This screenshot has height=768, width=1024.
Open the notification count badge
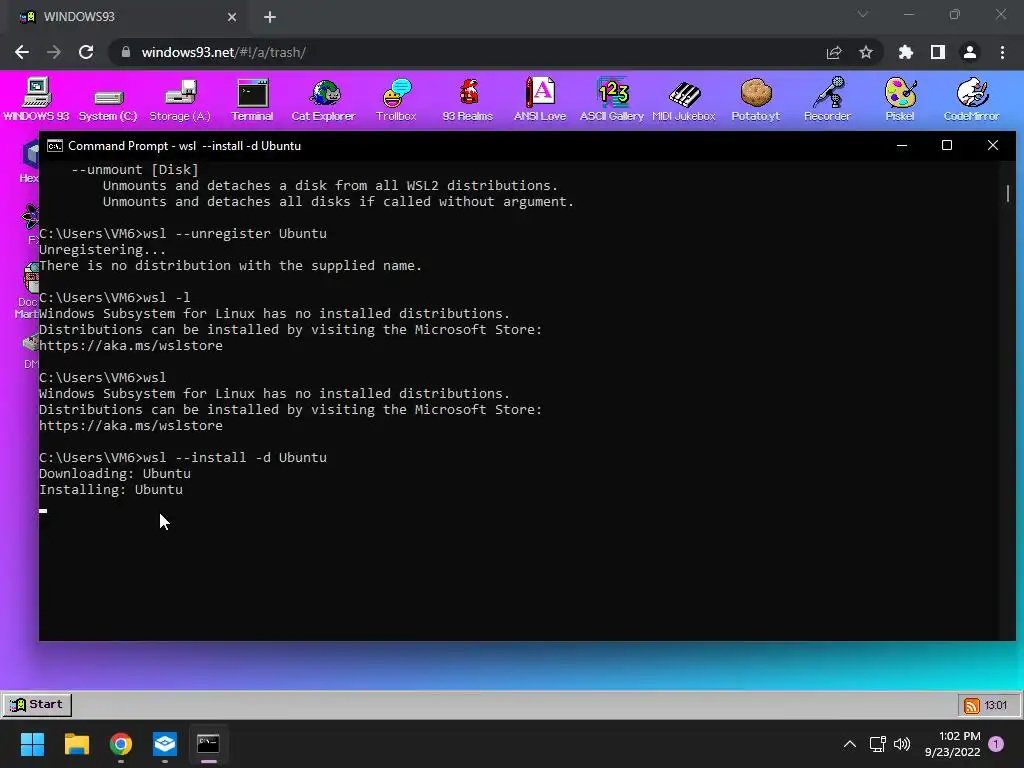pyautogui.click(x=996, y=744)
